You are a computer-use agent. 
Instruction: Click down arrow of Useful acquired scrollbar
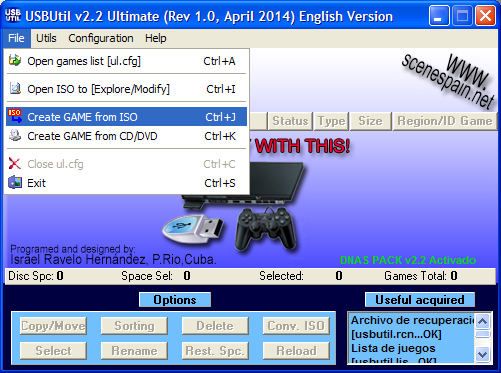tap(482, 354)
